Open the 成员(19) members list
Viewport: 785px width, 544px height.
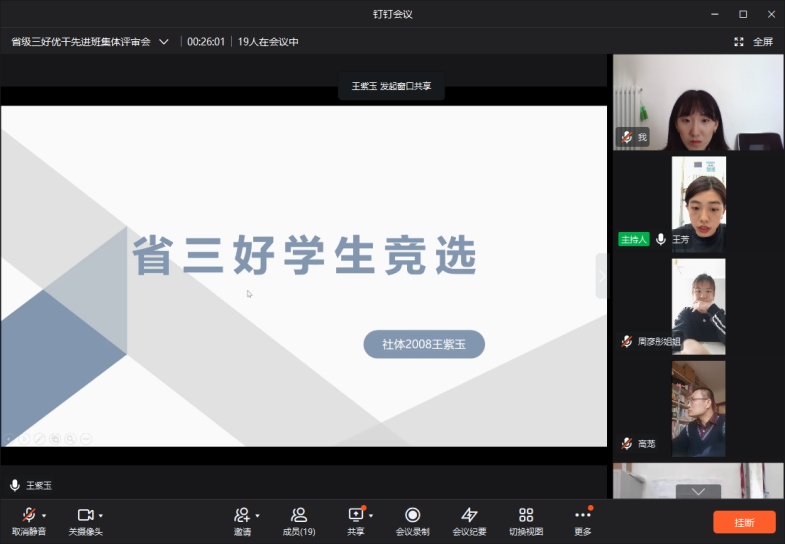coord(298,520)
